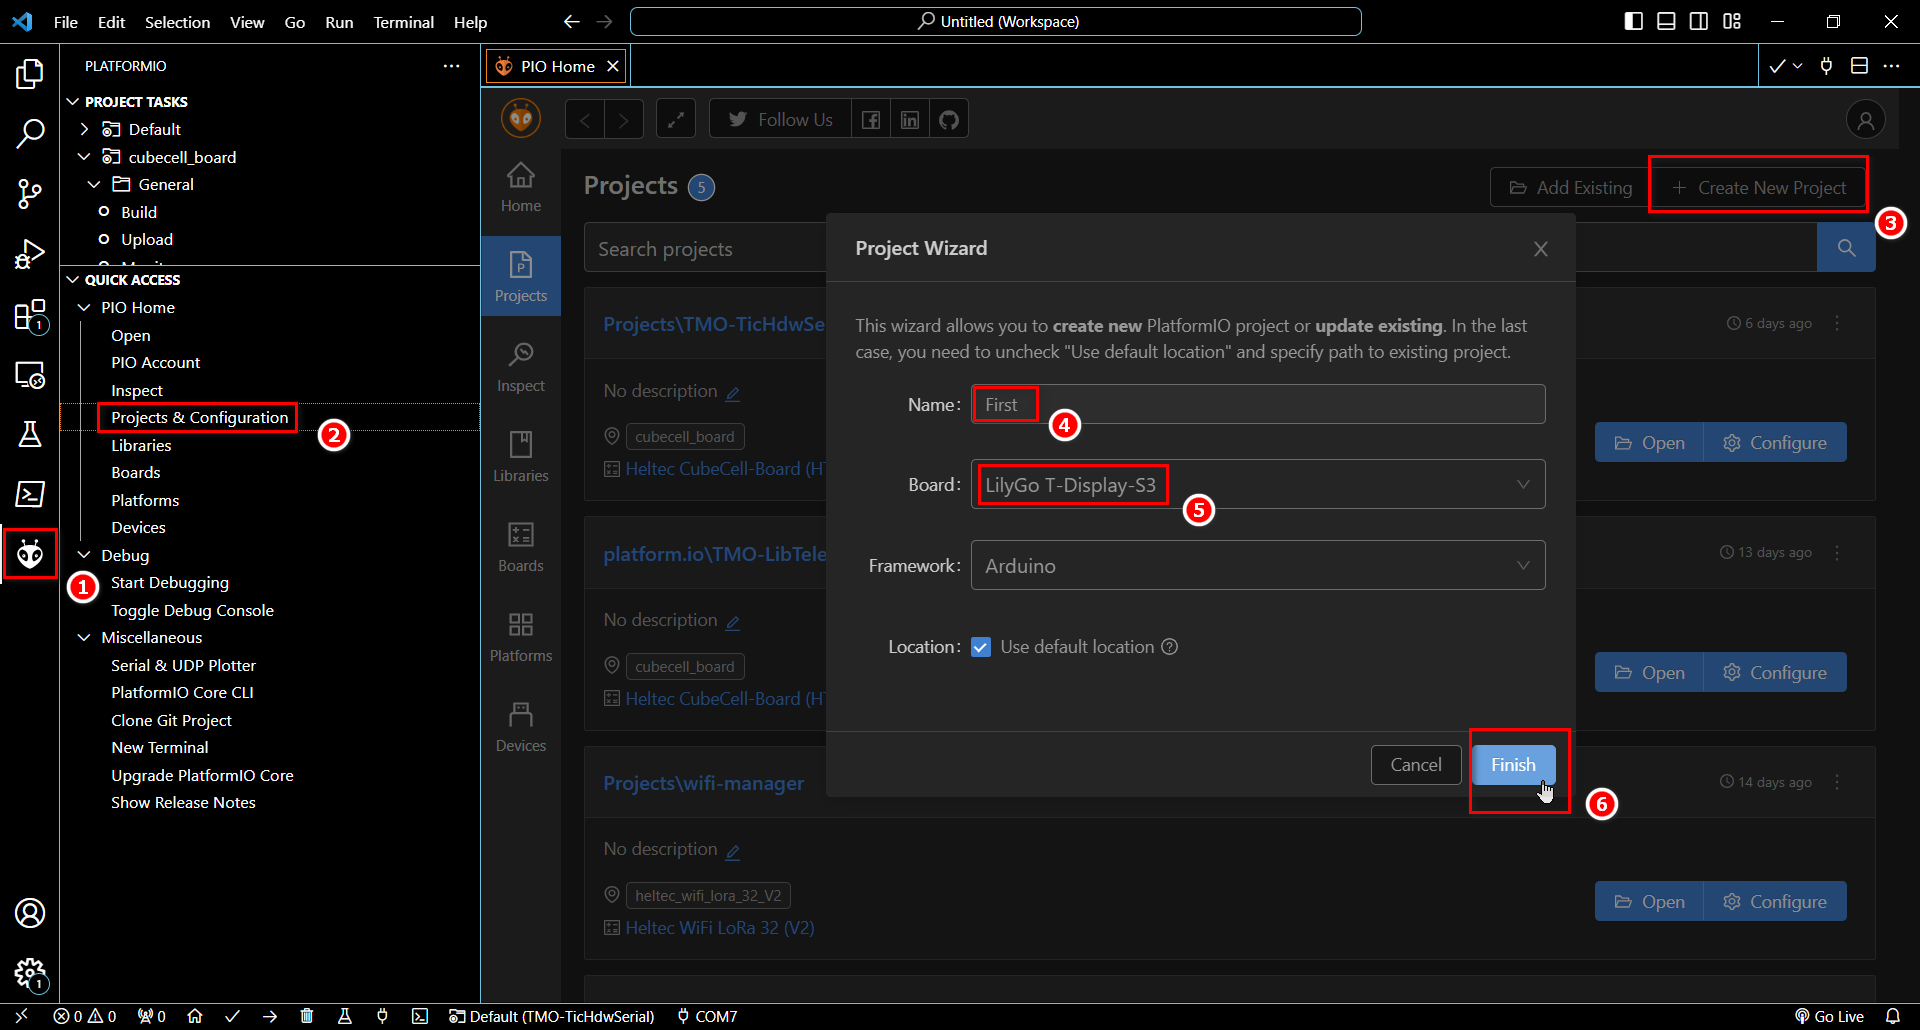Click the LinkedIn icon in PIO toolbar

910,120
